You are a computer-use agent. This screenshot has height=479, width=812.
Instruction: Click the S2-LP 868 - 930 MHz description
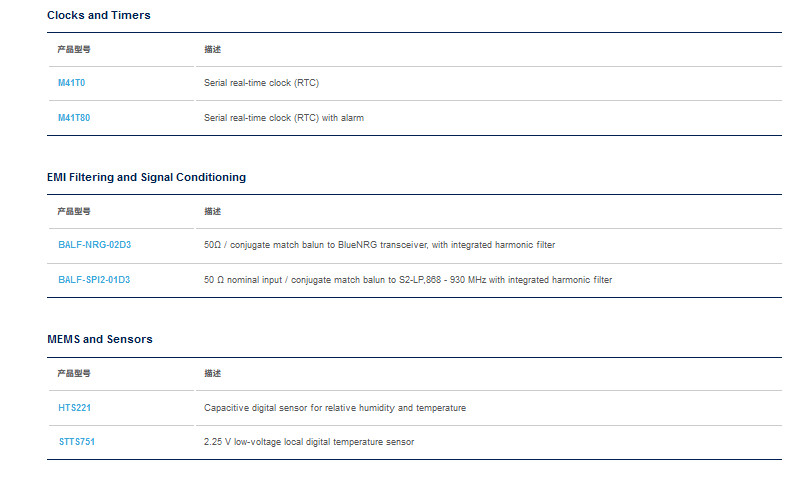pyautogui.click(x=408, y=280)
